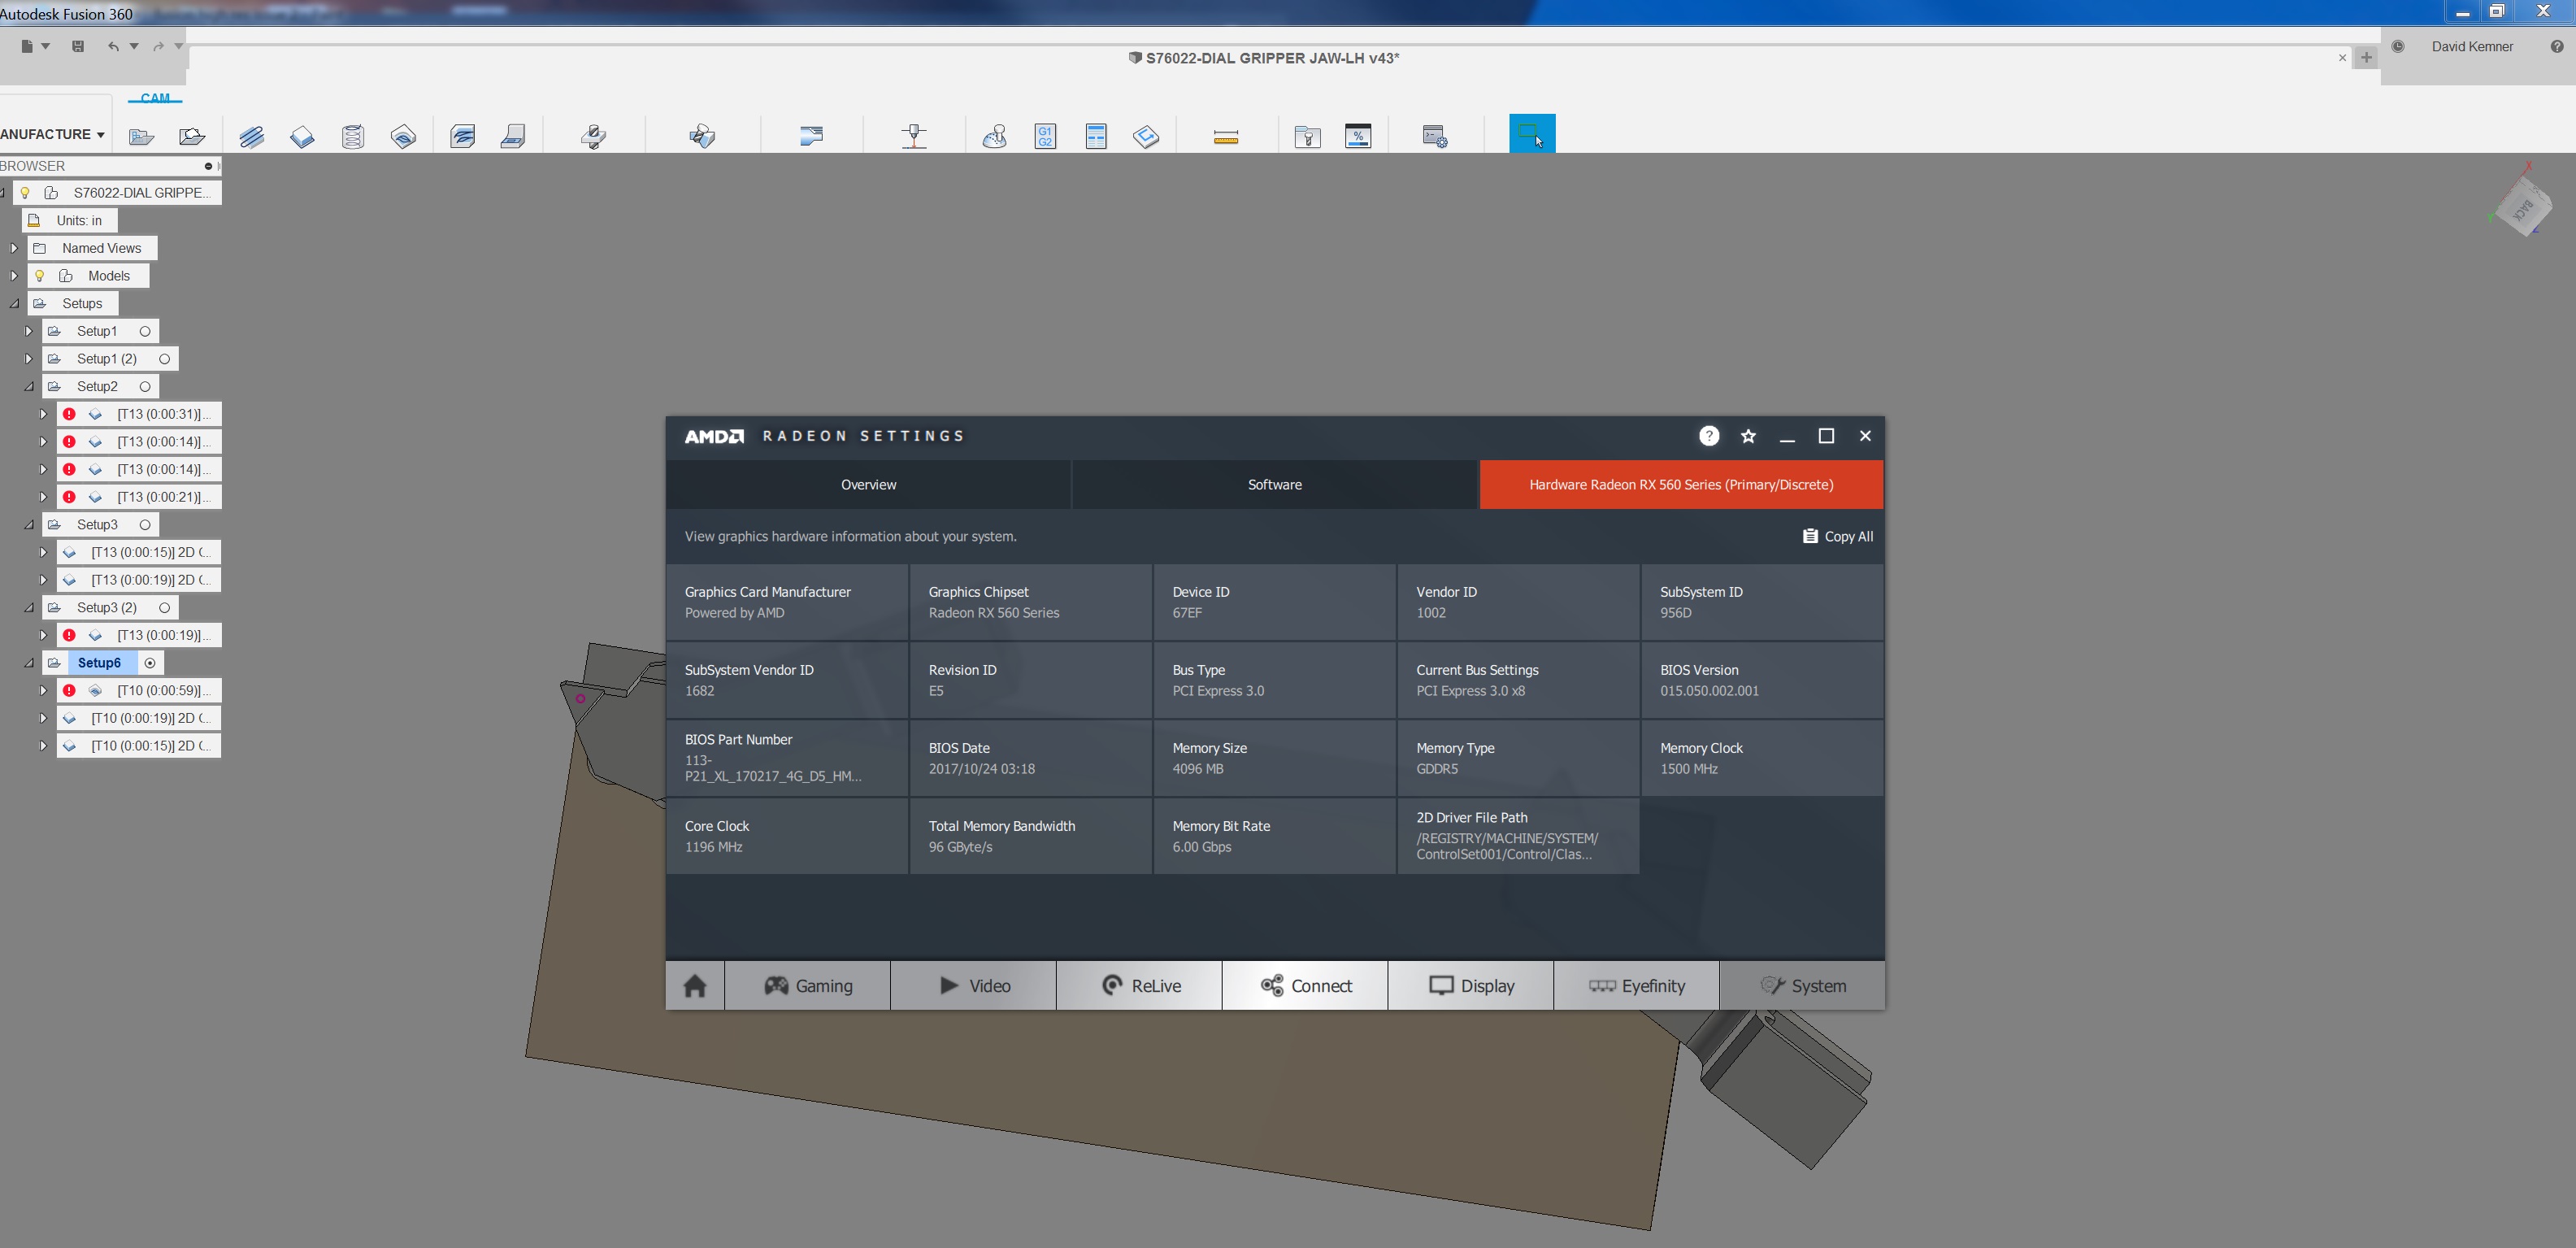Click the favorite star in Radeon Settings titlebar
Screen dimensions: 2576x1248
pos(1748,436)
